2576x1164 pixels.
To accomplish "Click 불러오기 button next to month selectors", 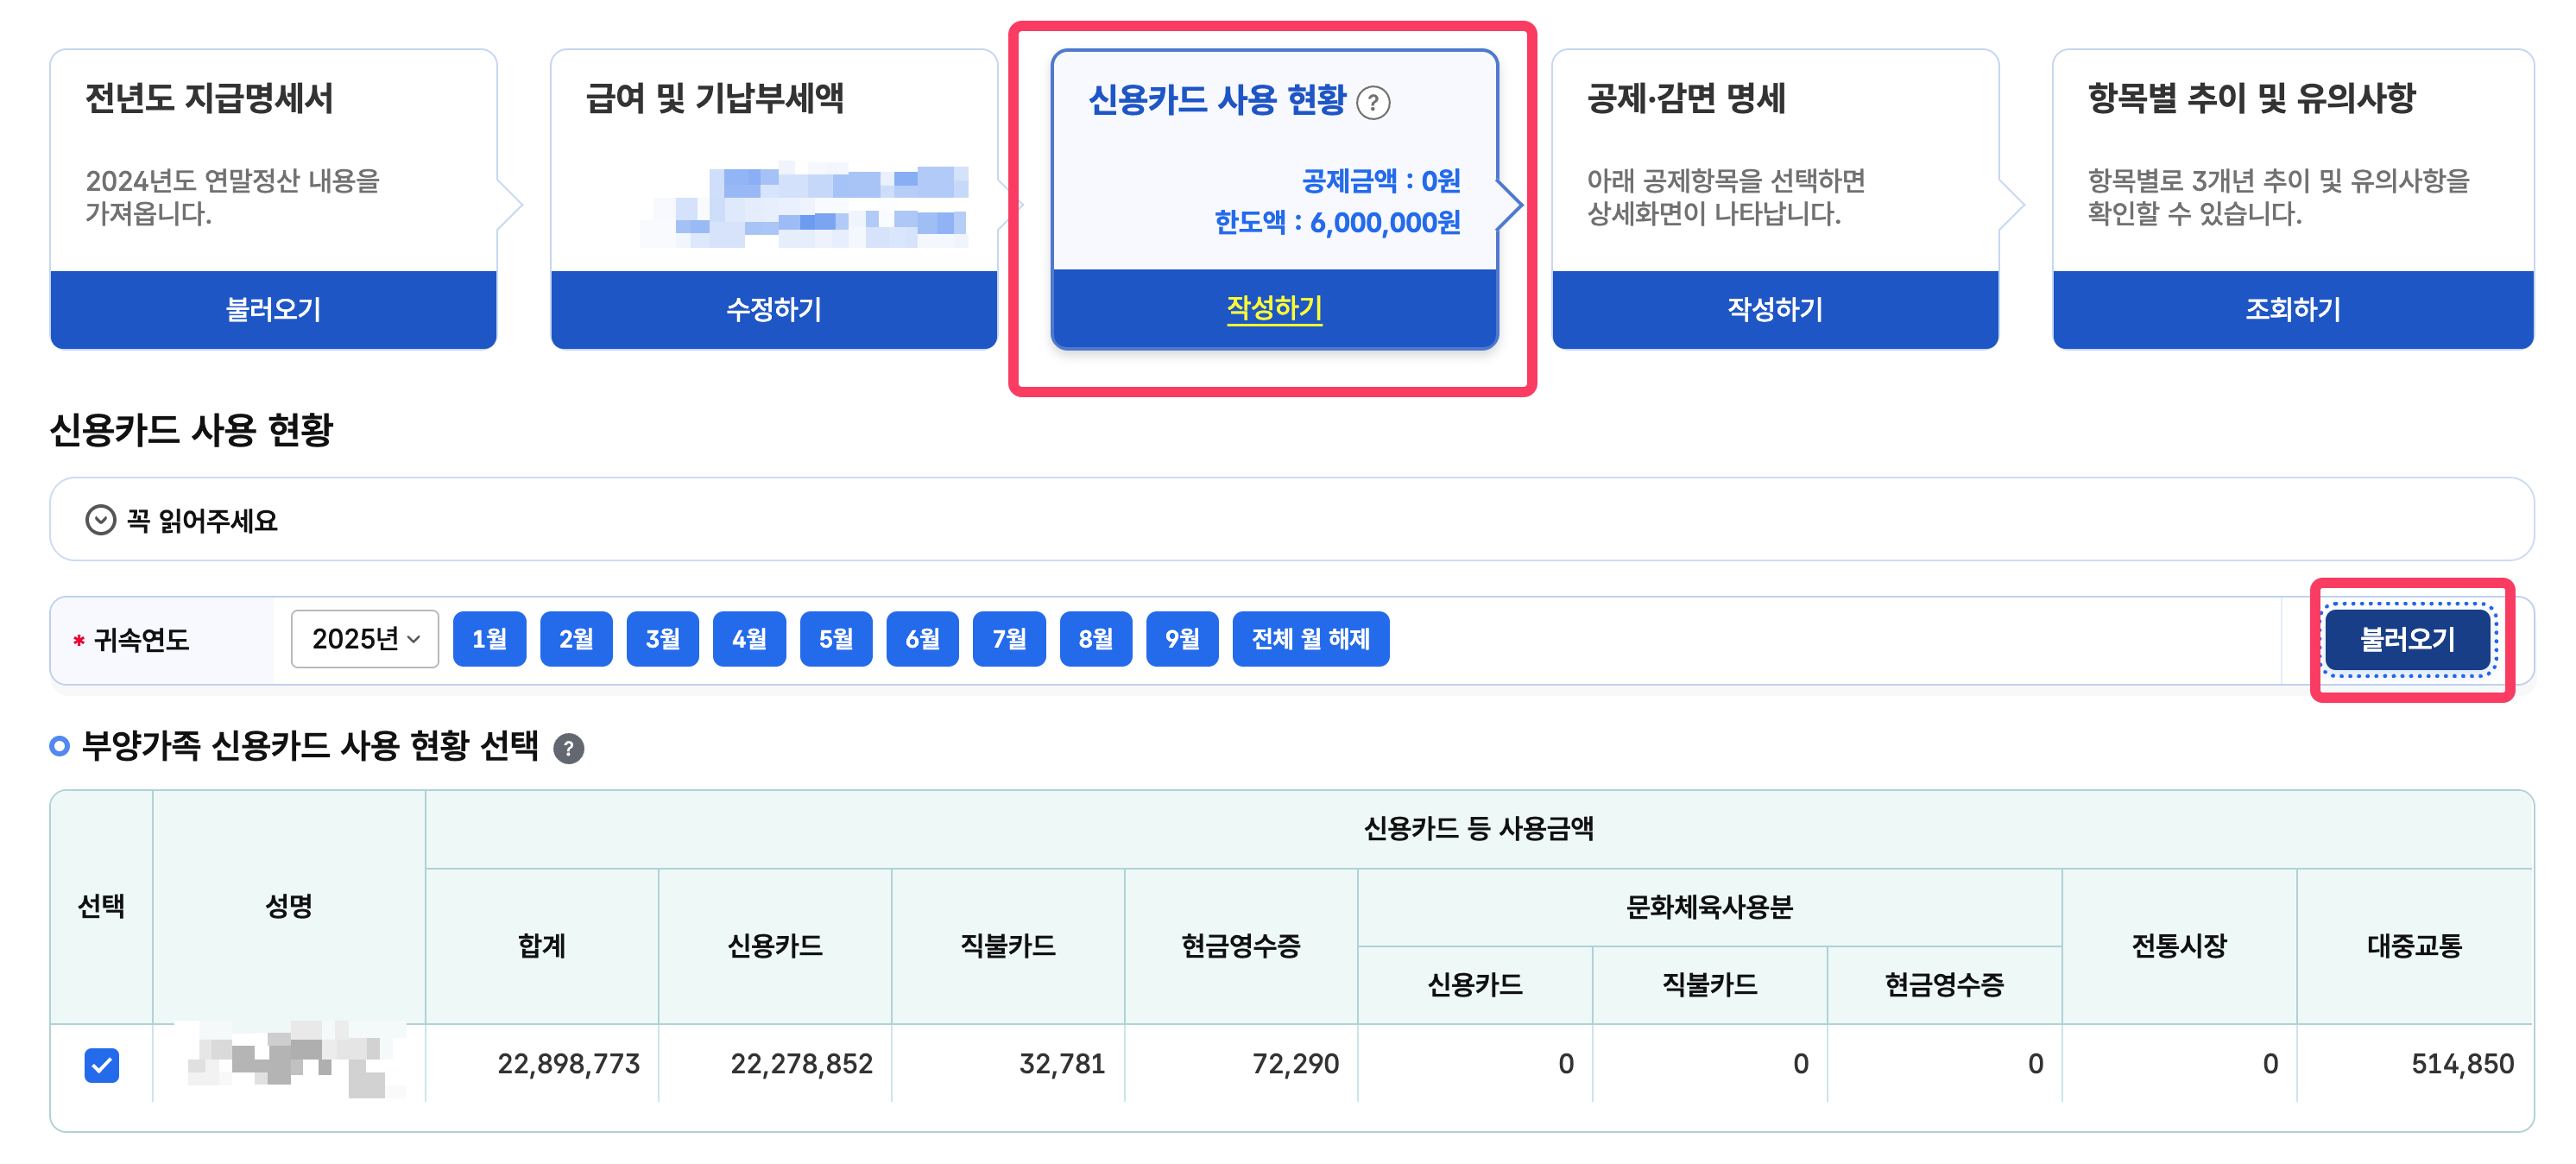I will point(2406,639).
